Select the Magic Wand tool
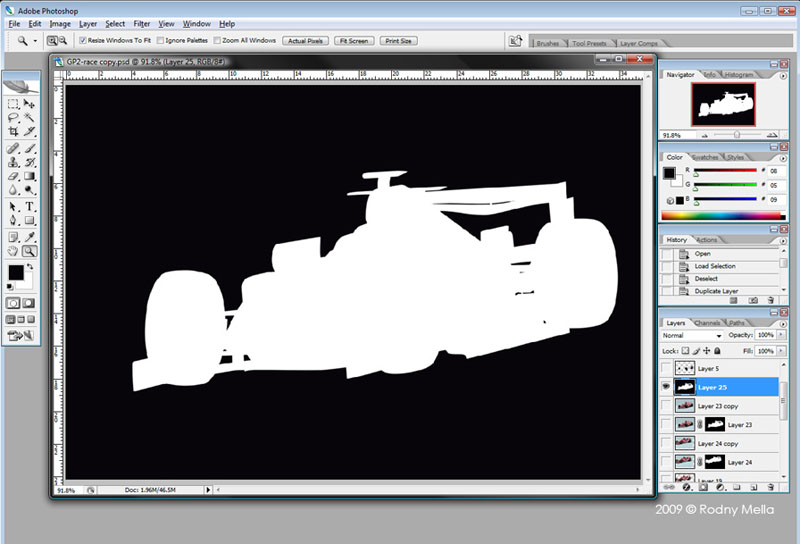Viewport: 800px width, 544px height. coord(30,117)
